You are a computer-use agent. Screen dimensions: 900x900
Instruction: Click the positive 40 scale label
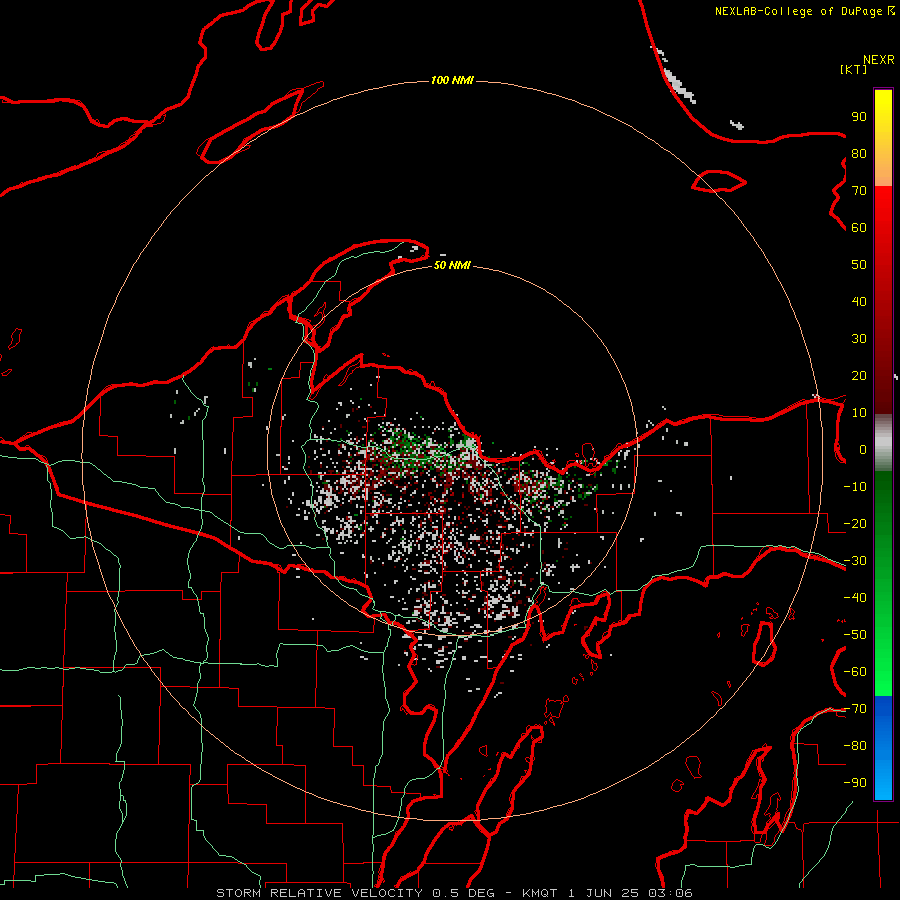(x=859, y=301)
